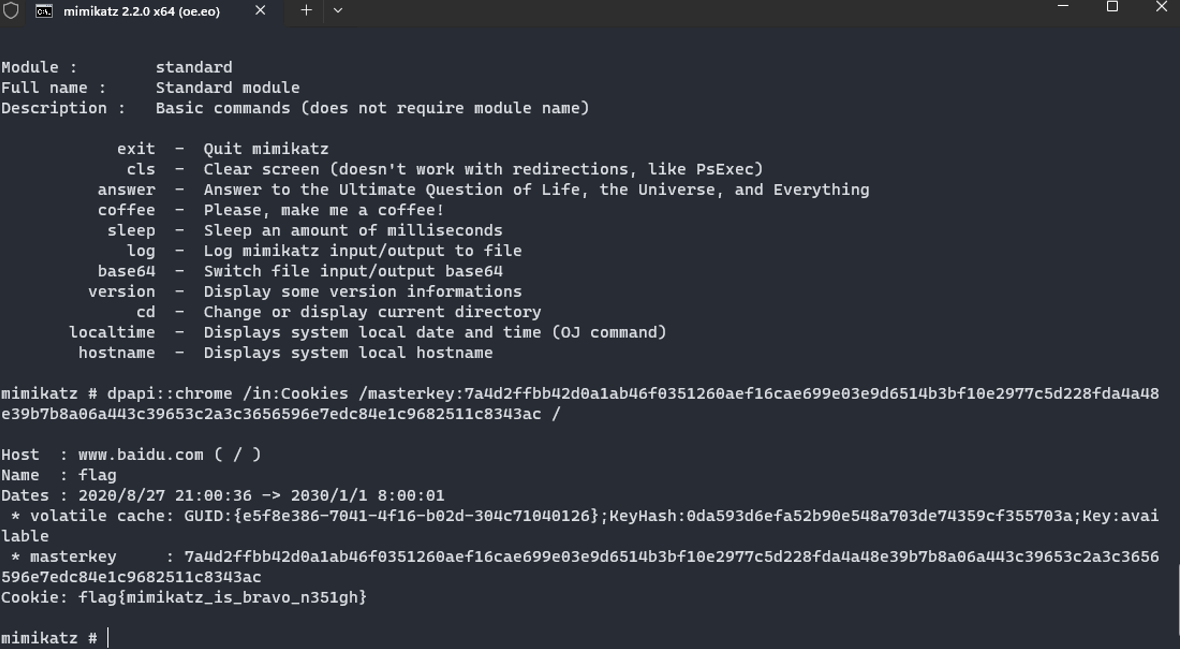Minimize the terminal window
The width and height of the screenshot is (1180, 649).
(x=1063, y=8)
